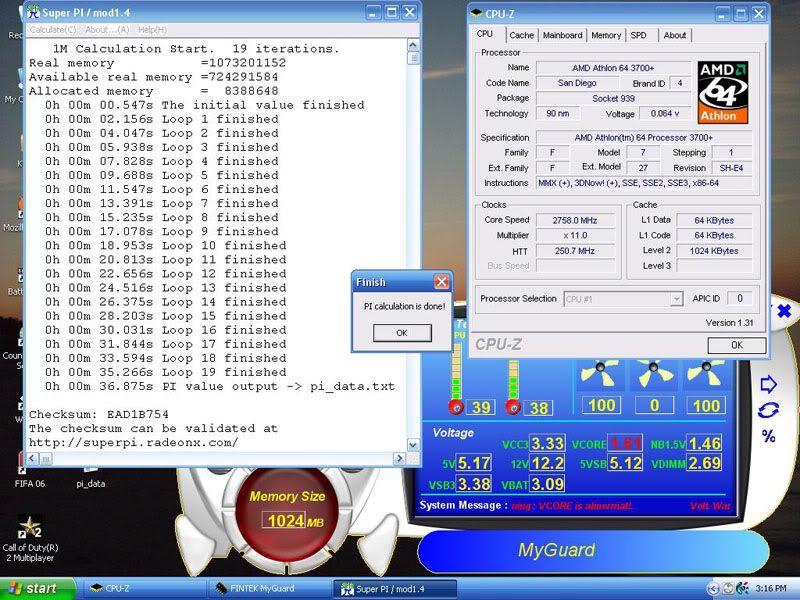Click the first fan icon in MyGuard
Screen dimensions: 800x600
coord(601,373)
